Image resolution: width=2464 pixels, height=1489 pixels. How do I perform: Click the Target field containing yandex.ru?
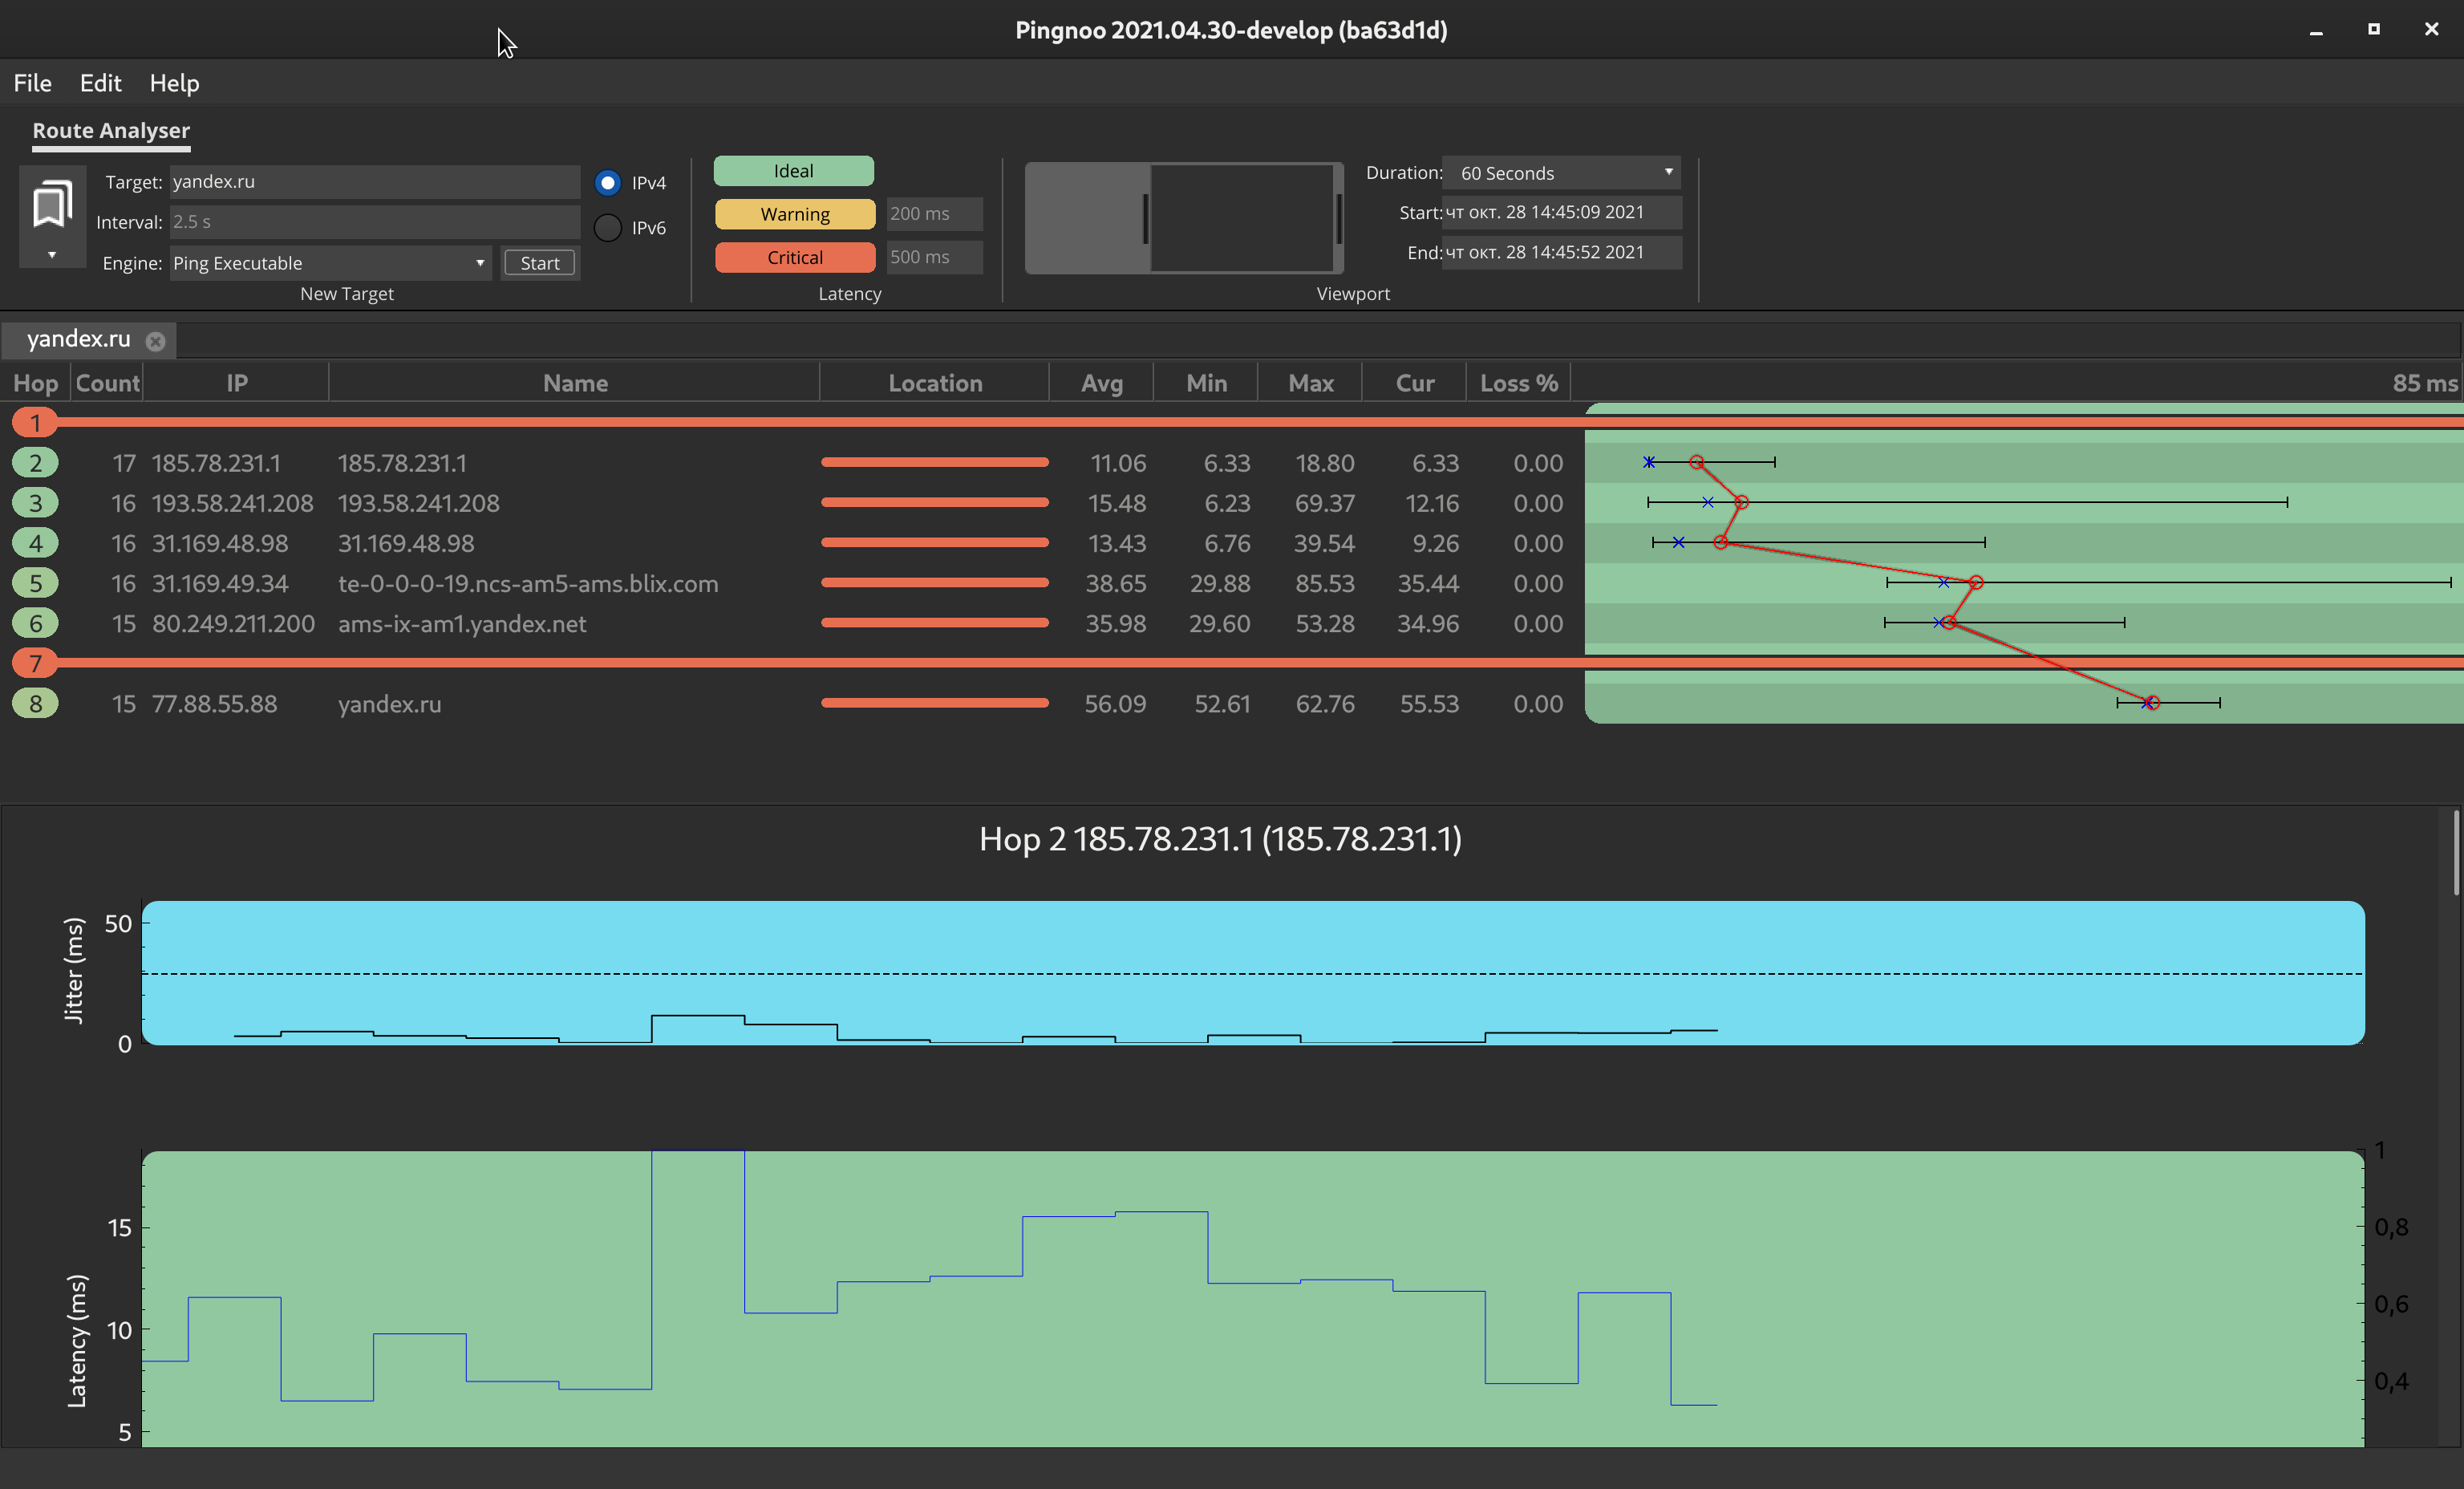tap(374, 181)
